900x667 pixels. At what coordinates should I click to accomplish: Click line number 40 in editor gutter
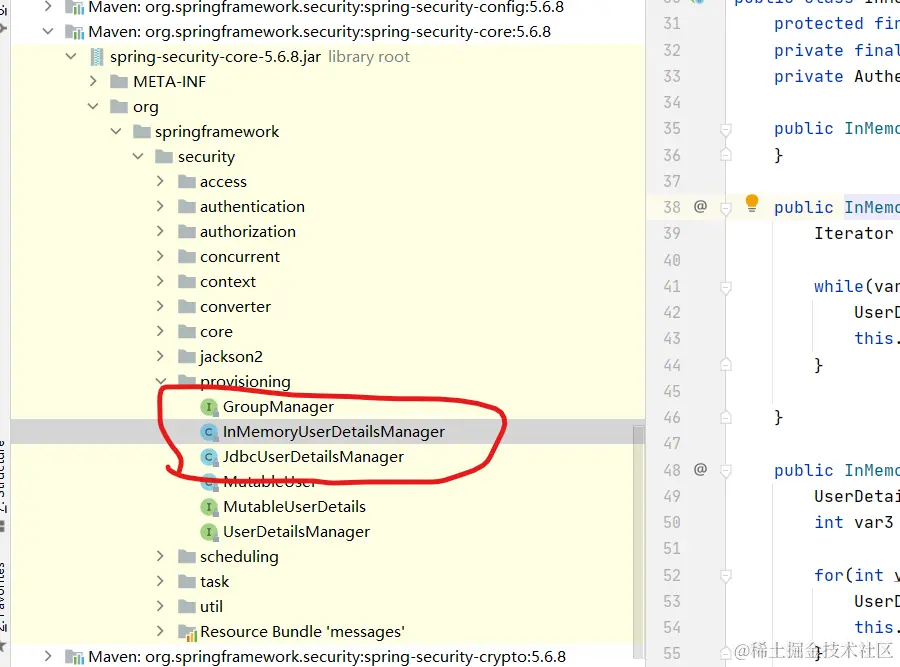(672, 260)
